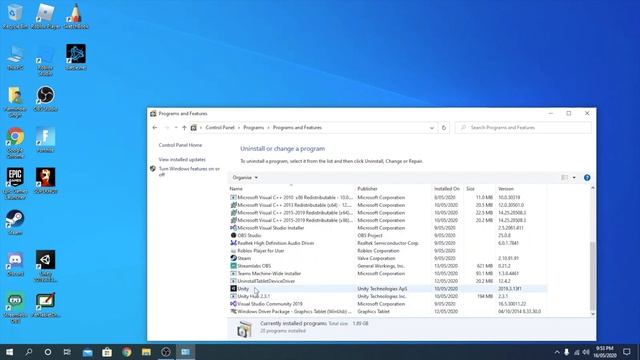Go to Control Panel in the breadcrumb

tap(220, 128)
